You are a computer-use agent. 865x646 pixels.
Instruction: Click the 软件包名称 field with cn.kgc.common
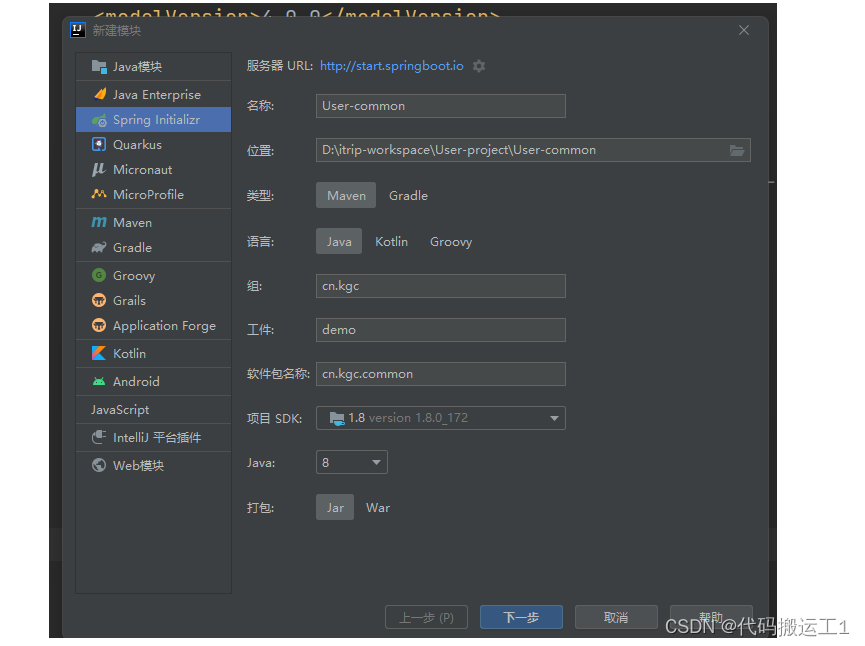point(440,374)
